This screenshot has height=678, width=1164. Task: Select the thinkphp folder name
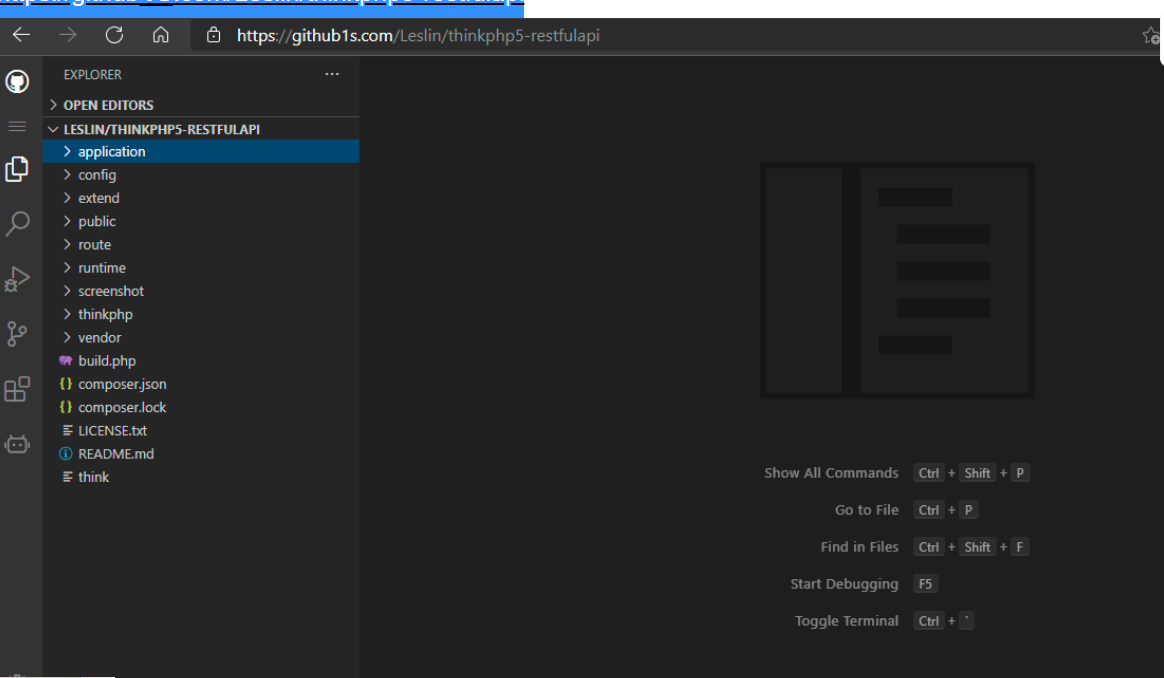point(105,315)
